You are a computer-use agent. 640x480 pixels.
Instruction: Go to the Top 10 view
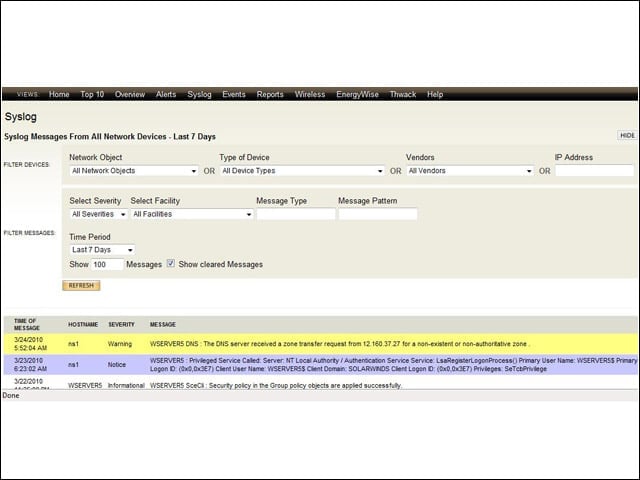click(92, 94)
